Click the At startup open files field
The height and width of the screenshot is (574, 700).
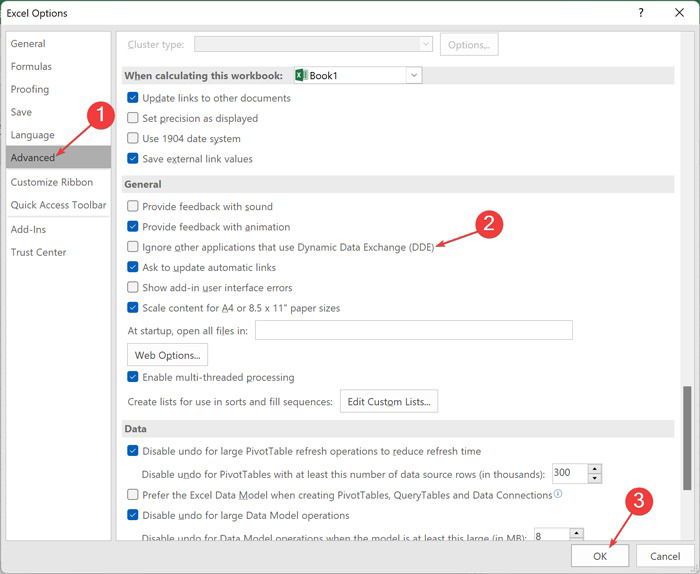tap(414, 330)
